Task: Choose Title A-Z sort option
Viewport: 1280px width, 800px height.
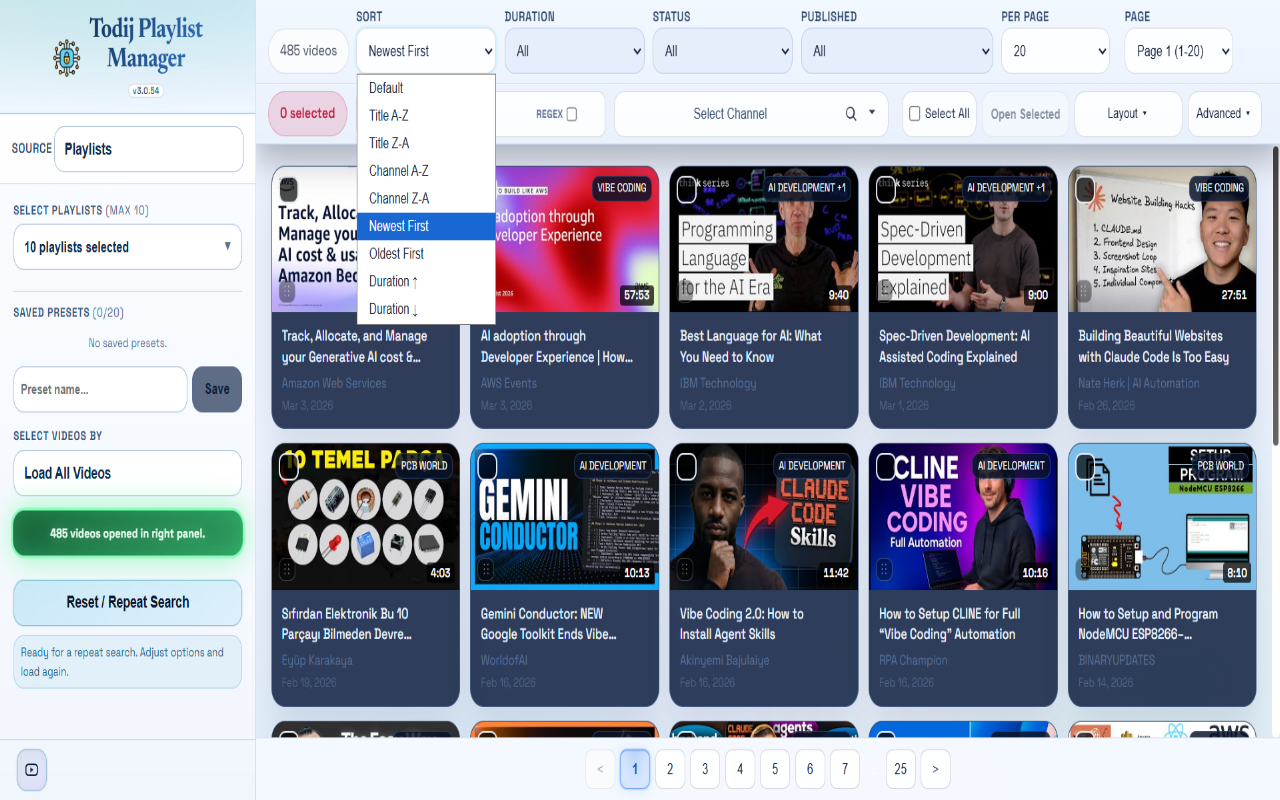Action: coord(426,116)
